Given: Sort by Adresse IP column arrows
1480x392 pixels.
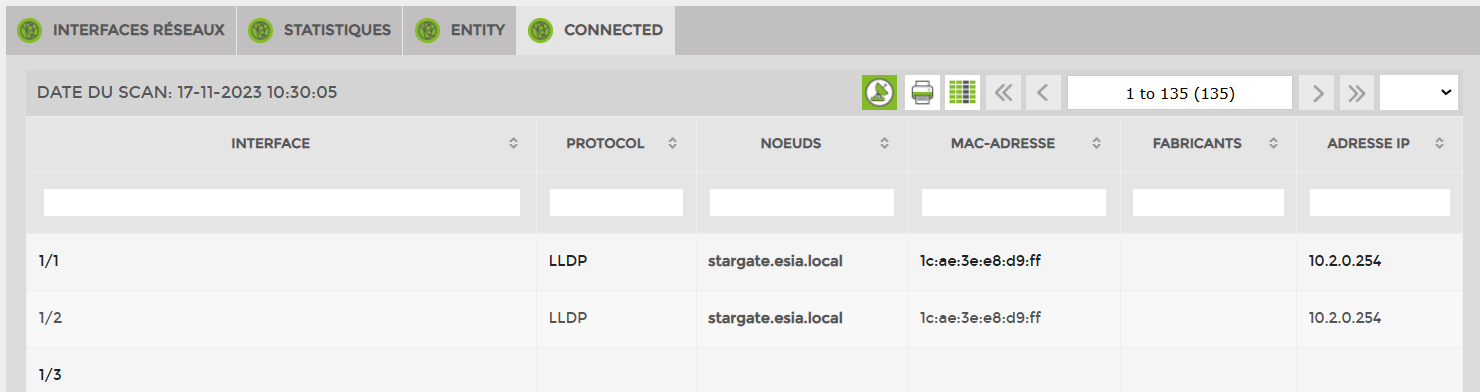Looking at the screenshot, I should [1439, 144].
